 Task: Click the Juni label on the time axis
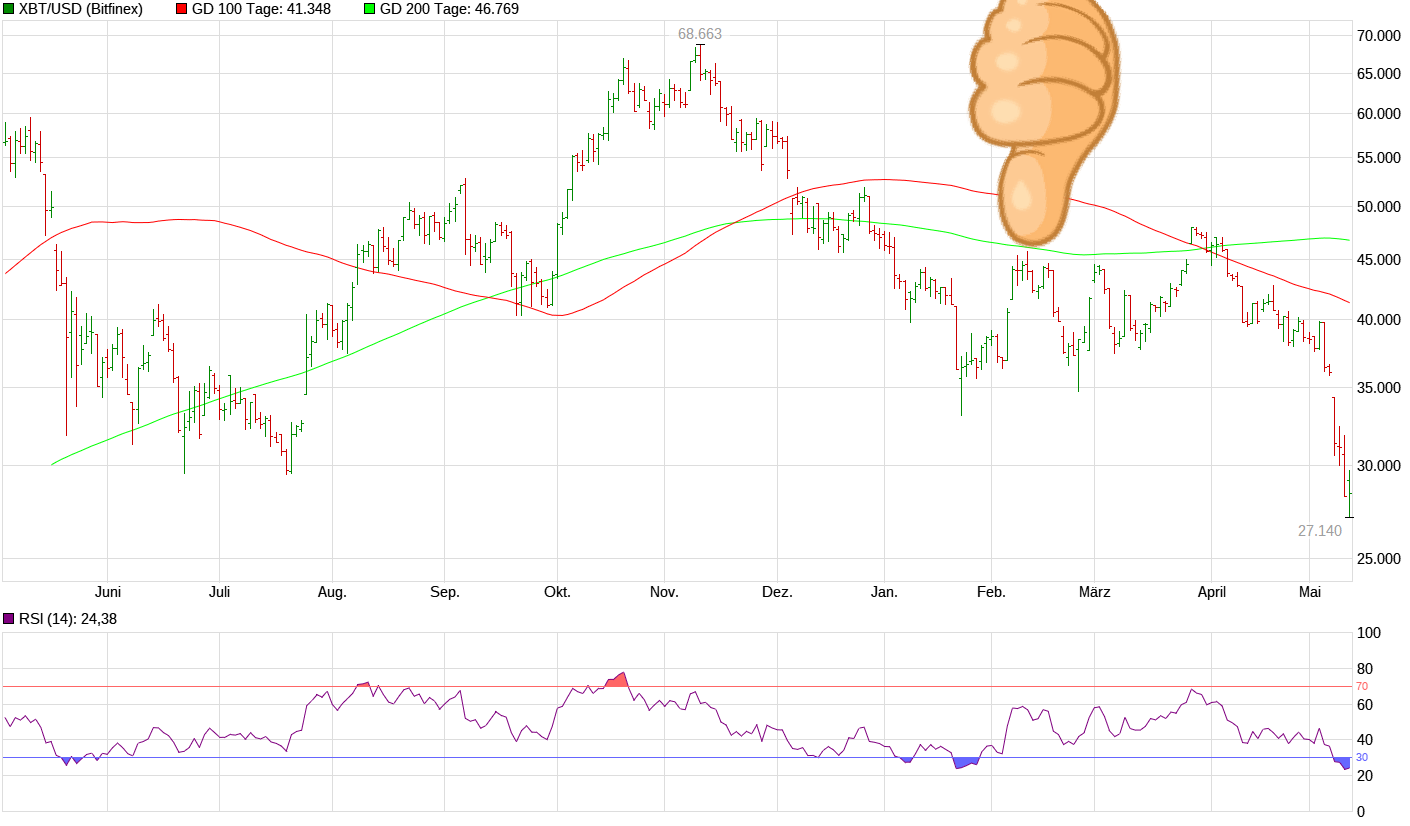pyautogui.click(x=110, y=592)
